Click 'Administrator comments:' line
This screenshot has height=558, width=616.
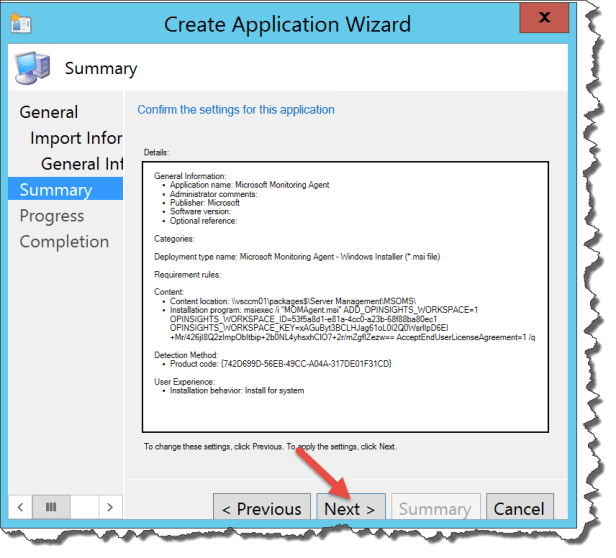click(x=213, y=194)
